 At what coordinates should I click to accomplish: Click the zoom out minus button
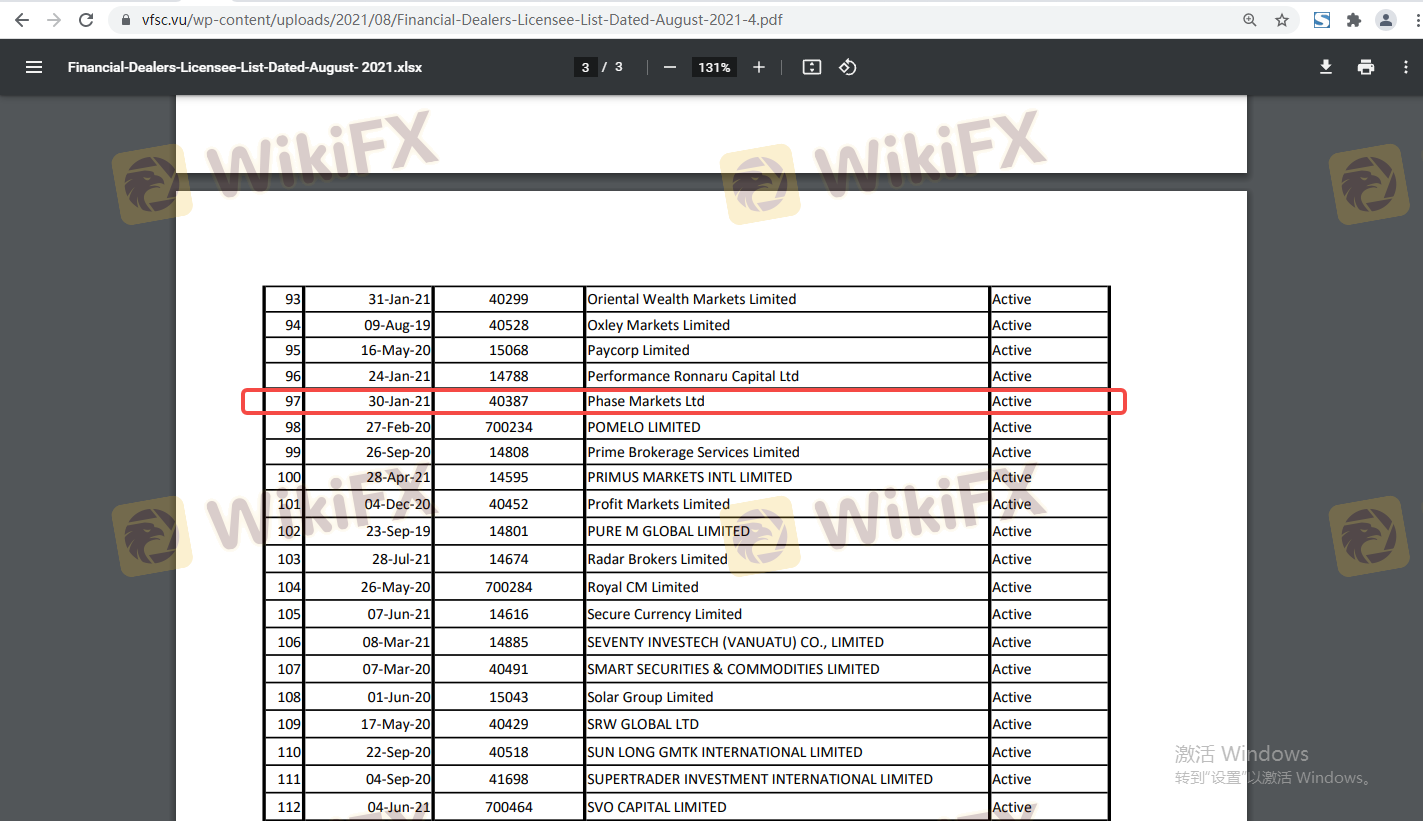point(670,67)
